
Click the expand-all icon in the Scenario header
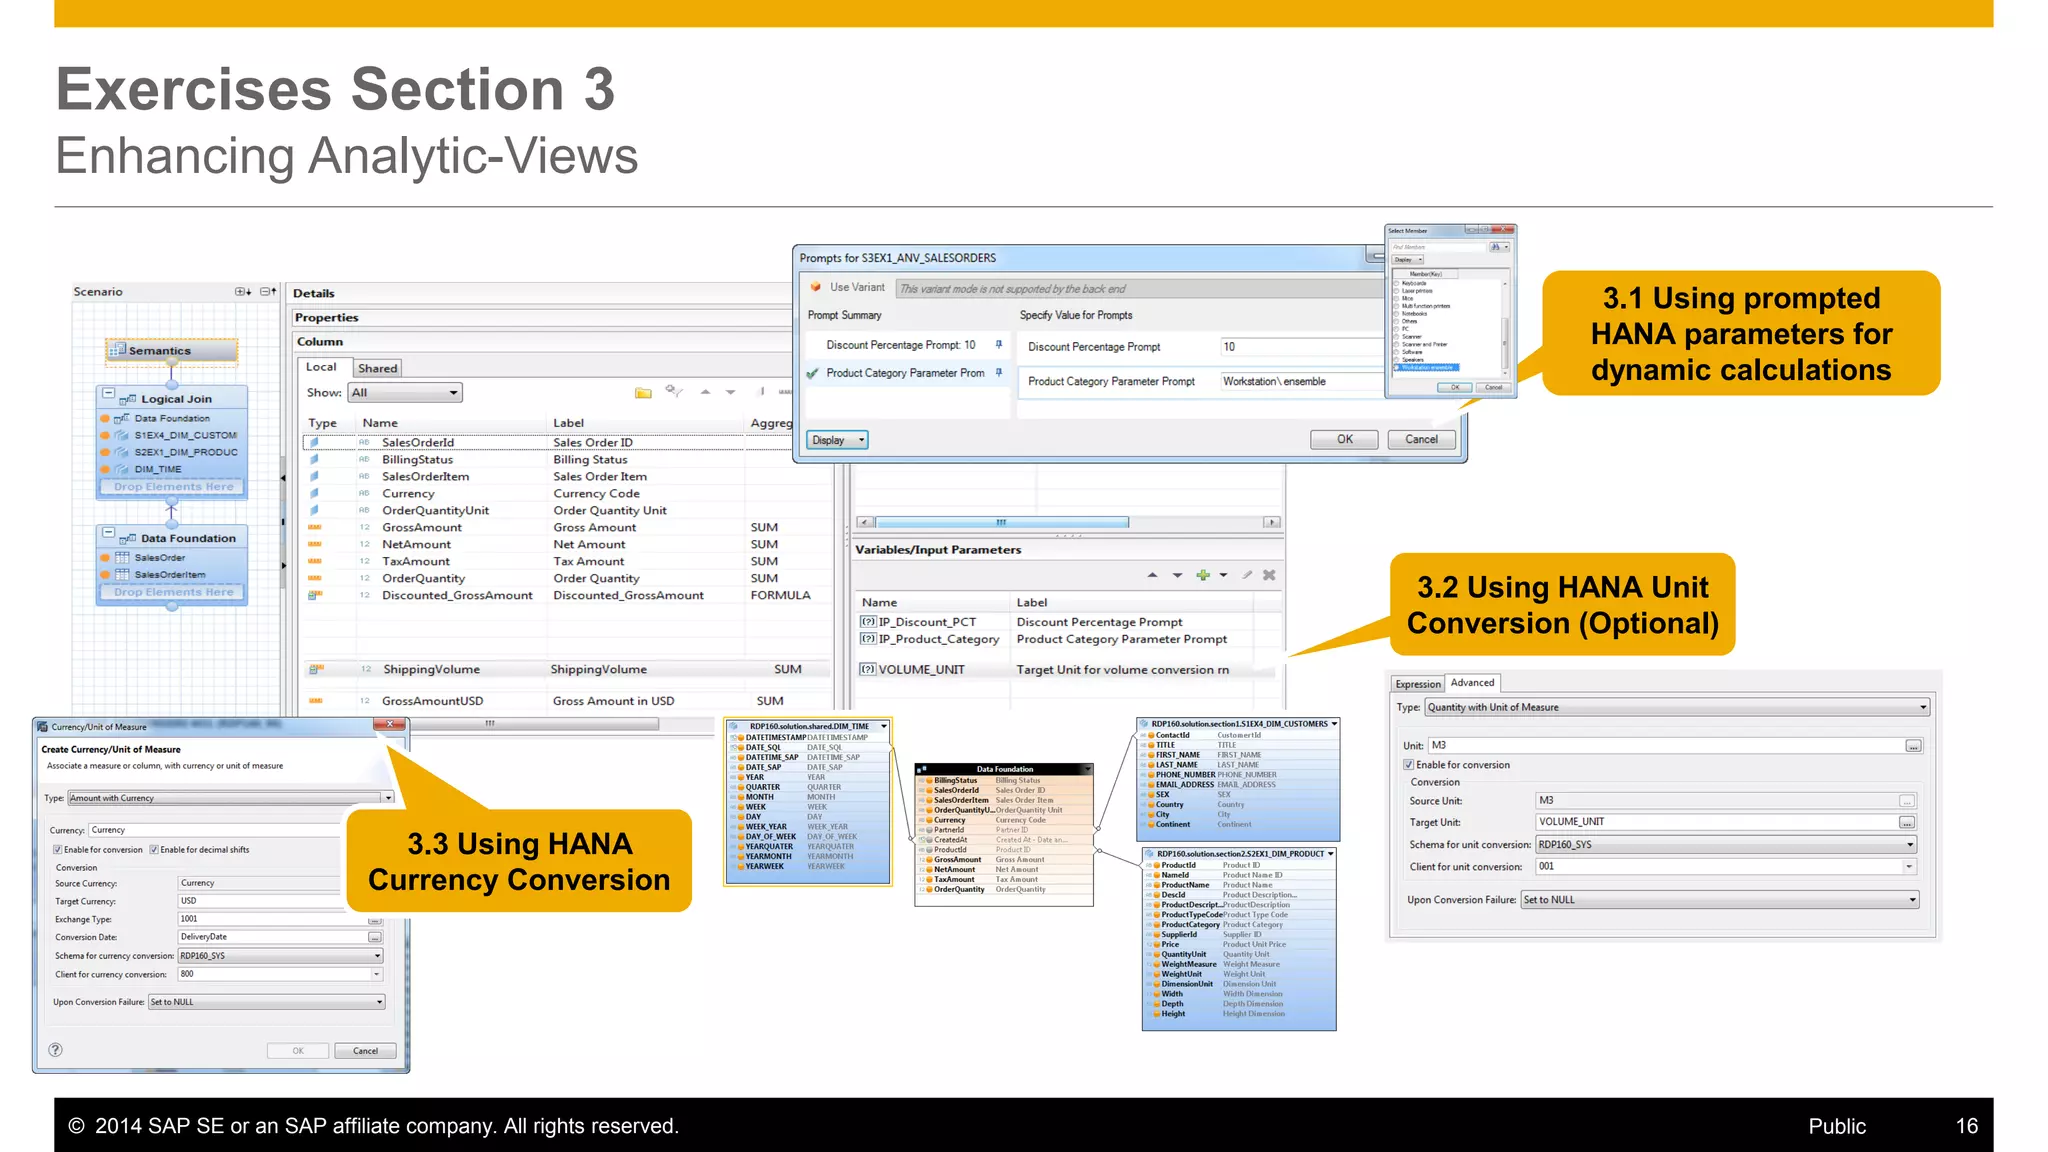(243, 292)
